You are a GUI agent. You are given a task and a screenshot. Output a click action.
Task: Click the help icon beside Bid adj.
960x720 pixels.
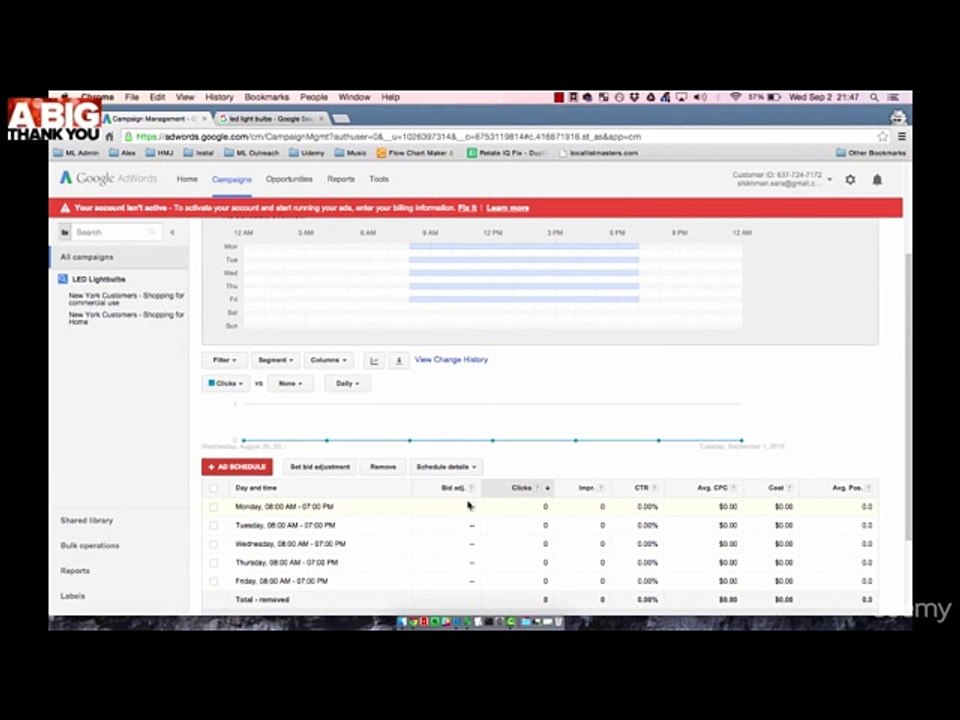[x=471, y=488]
